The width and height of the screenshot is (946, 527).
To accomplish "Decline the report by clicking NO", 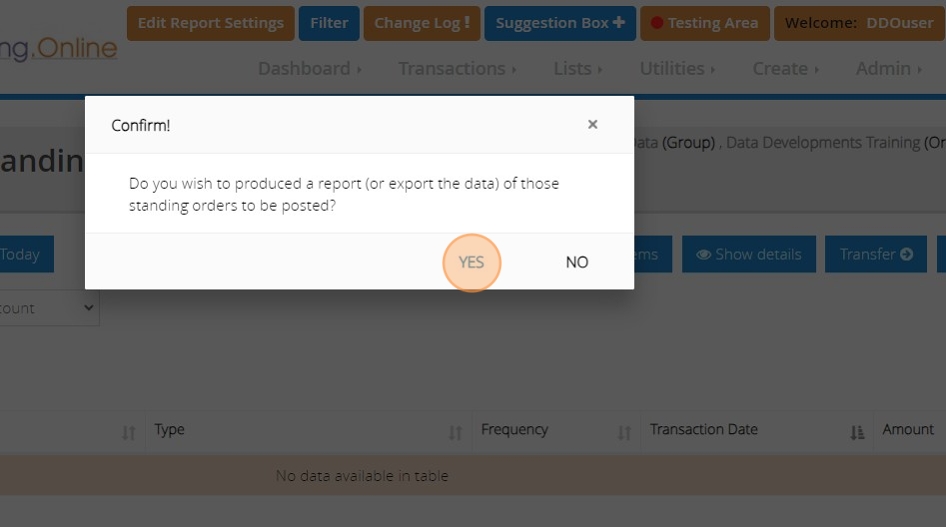I will click(577, 262).
